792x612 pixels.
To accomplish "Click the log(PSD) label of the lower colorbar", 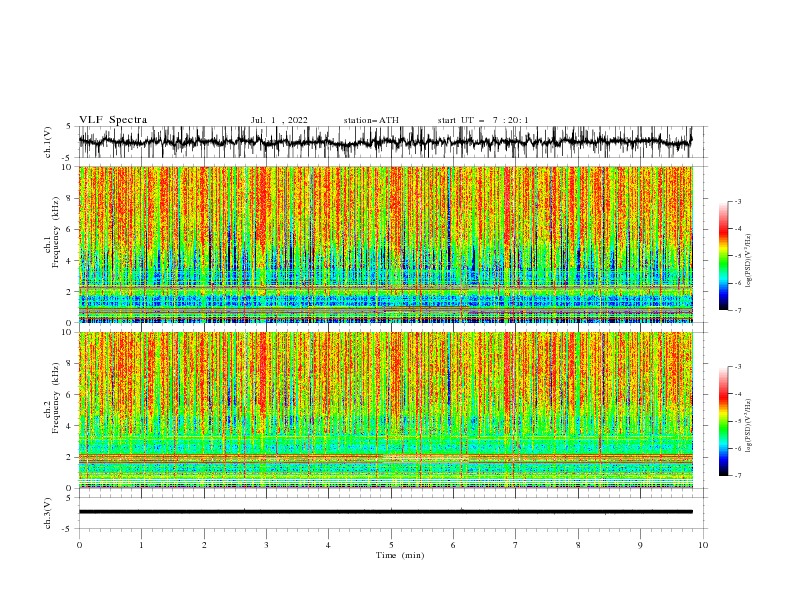I will pos(749,425).
